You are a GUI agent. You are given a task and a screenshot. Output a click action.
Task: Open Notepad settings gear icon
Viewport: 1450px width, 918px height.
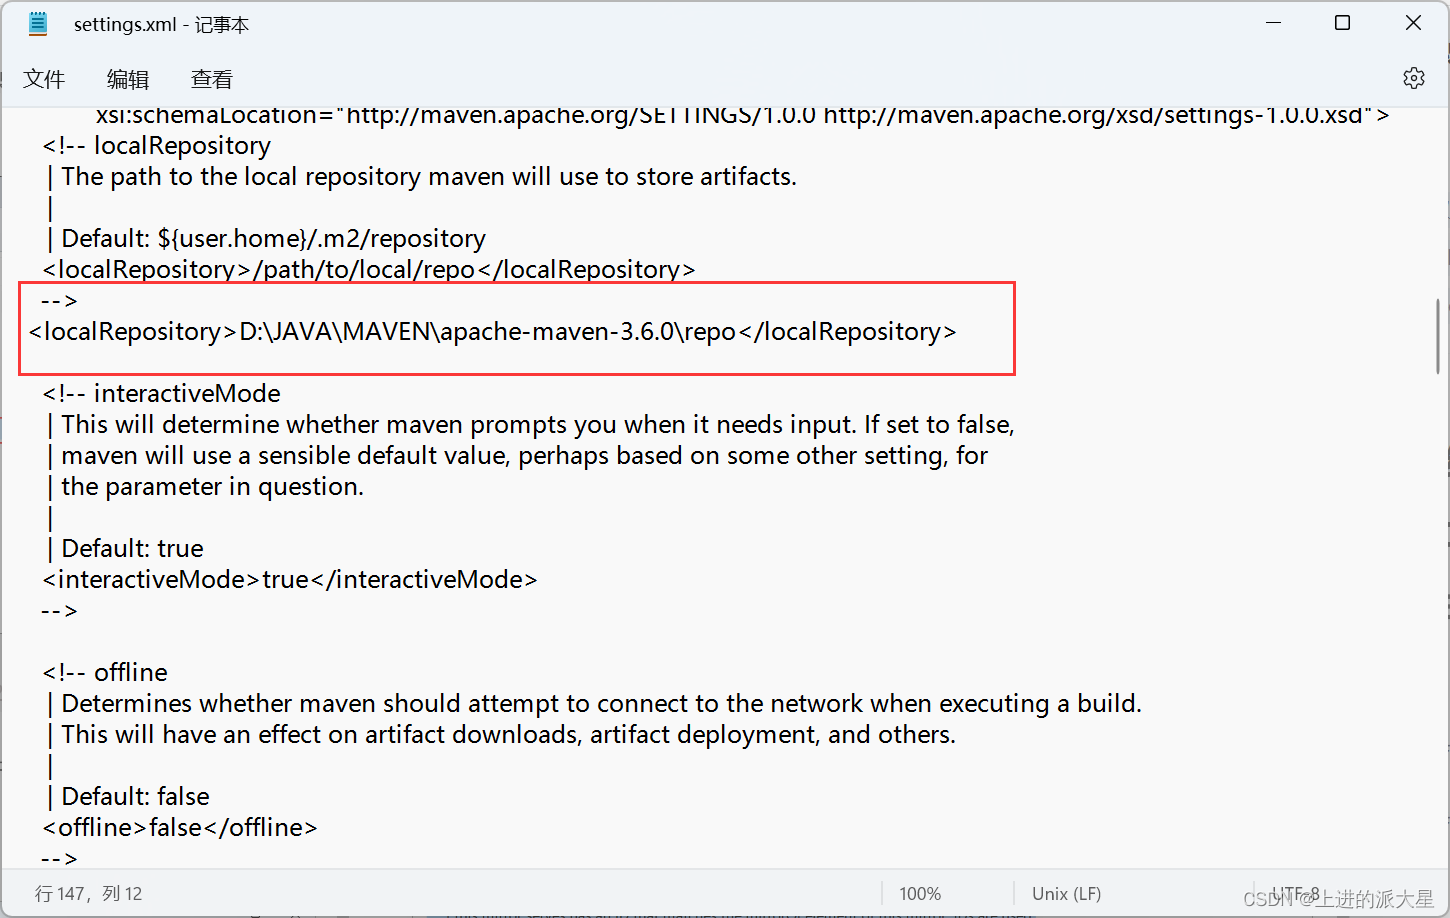pos(1413,78)
